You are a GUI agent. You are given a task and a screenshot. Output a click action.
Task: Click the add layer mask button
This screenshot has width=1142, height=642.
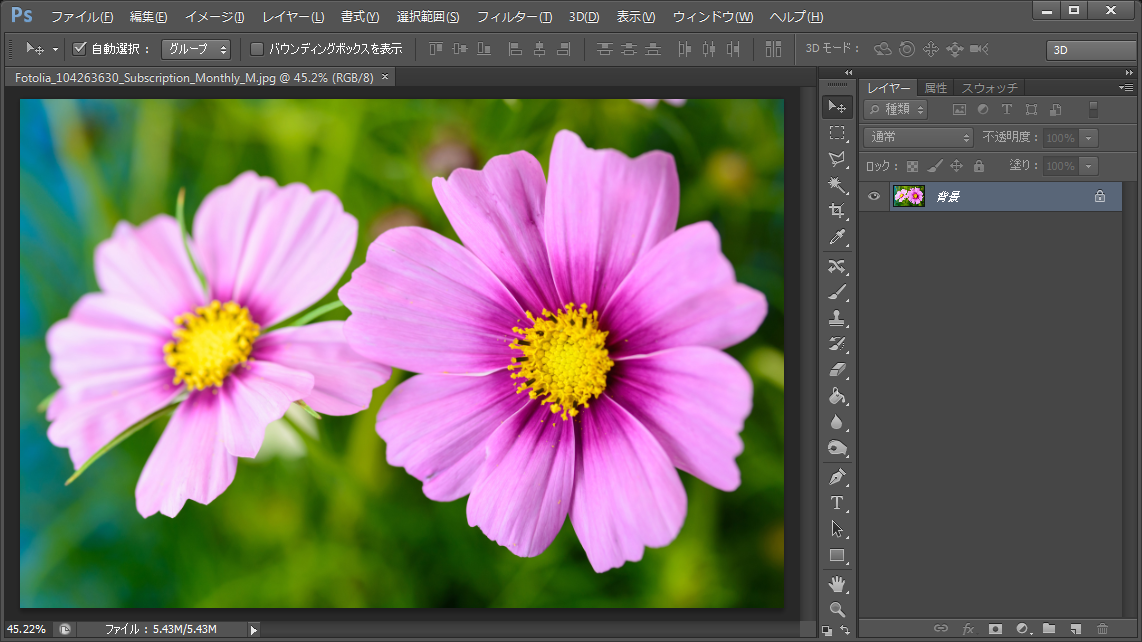point(995,629)
